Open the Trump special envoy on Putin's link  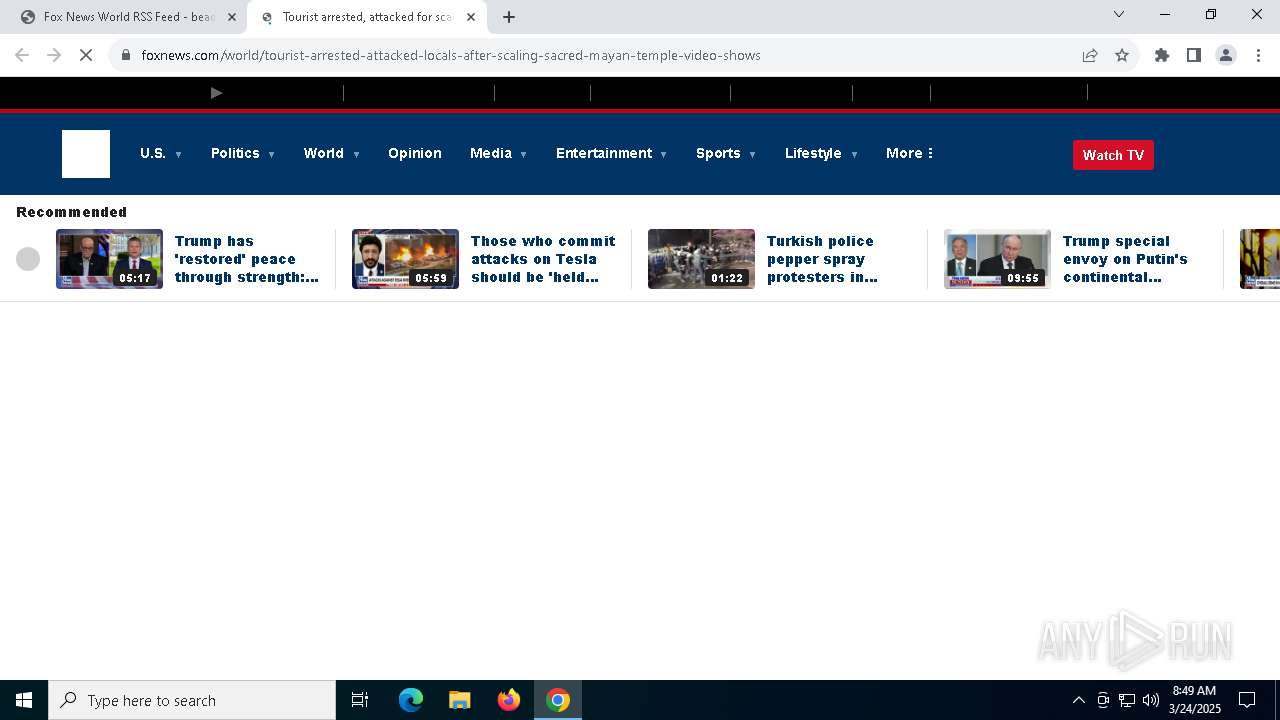point(1125,259)
